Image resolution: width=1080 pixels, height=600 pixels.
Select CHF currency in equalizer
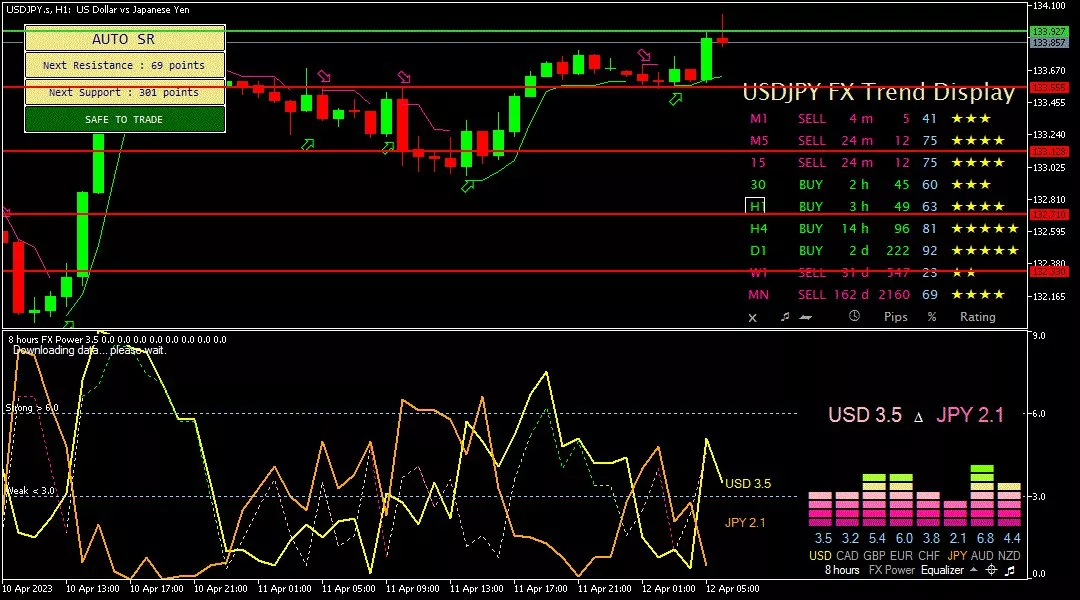928,555
